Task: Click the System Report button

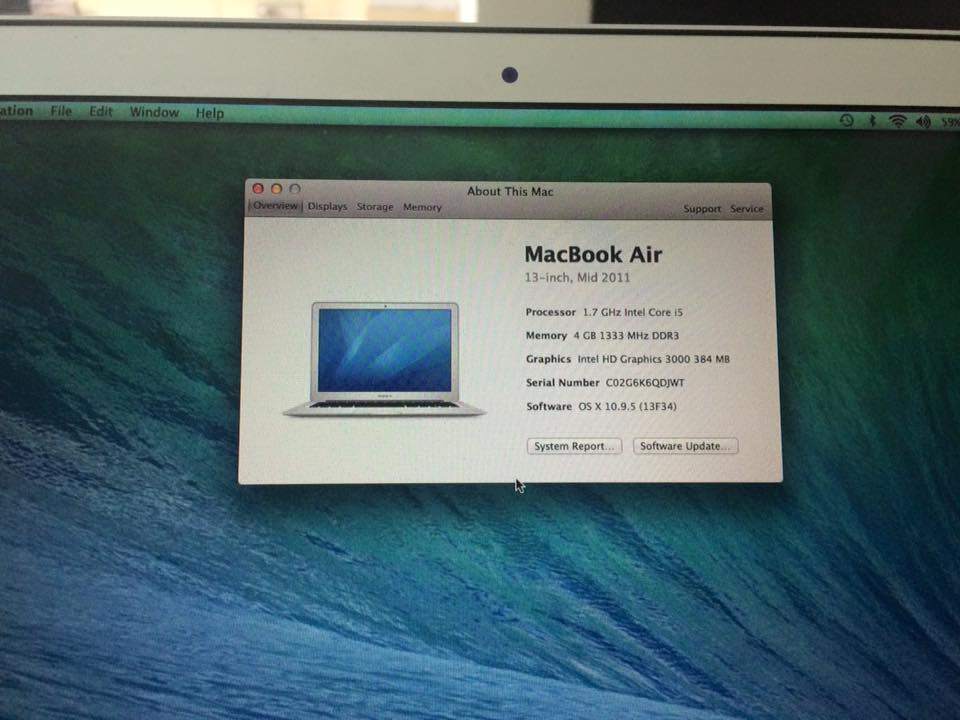Action: 574,446
